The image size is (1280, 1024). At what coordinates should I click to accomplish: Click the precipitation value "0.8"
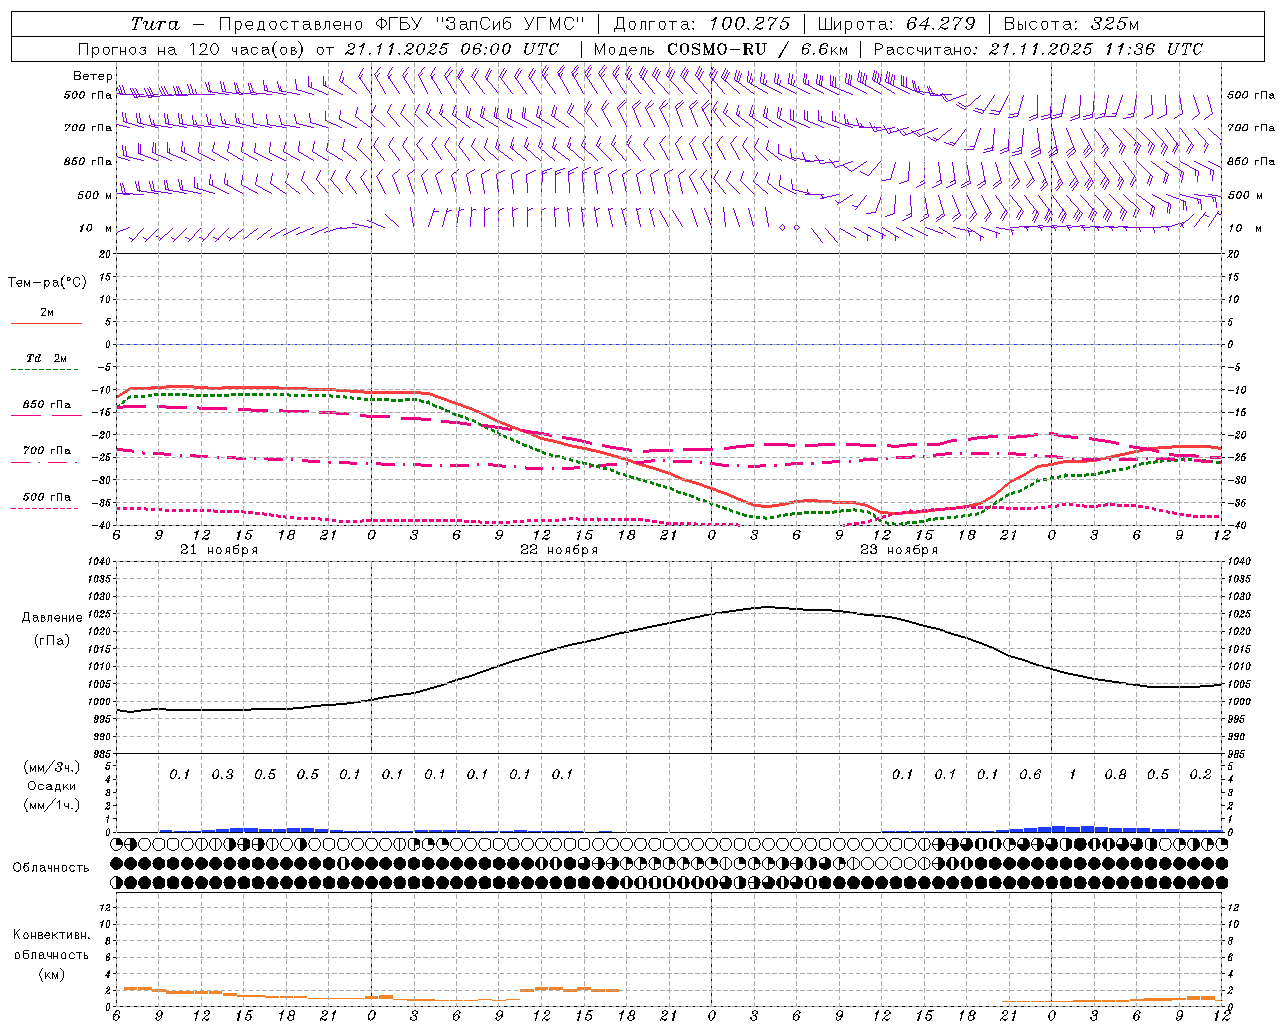pos(1115,774)
